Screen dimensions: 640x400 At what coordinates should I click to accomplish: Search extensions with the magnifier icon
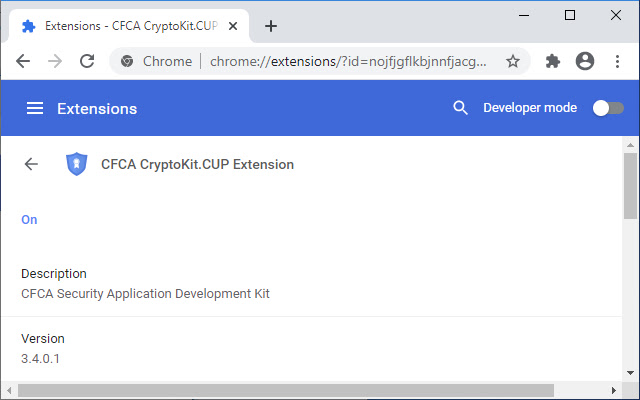tap(460, 108)
